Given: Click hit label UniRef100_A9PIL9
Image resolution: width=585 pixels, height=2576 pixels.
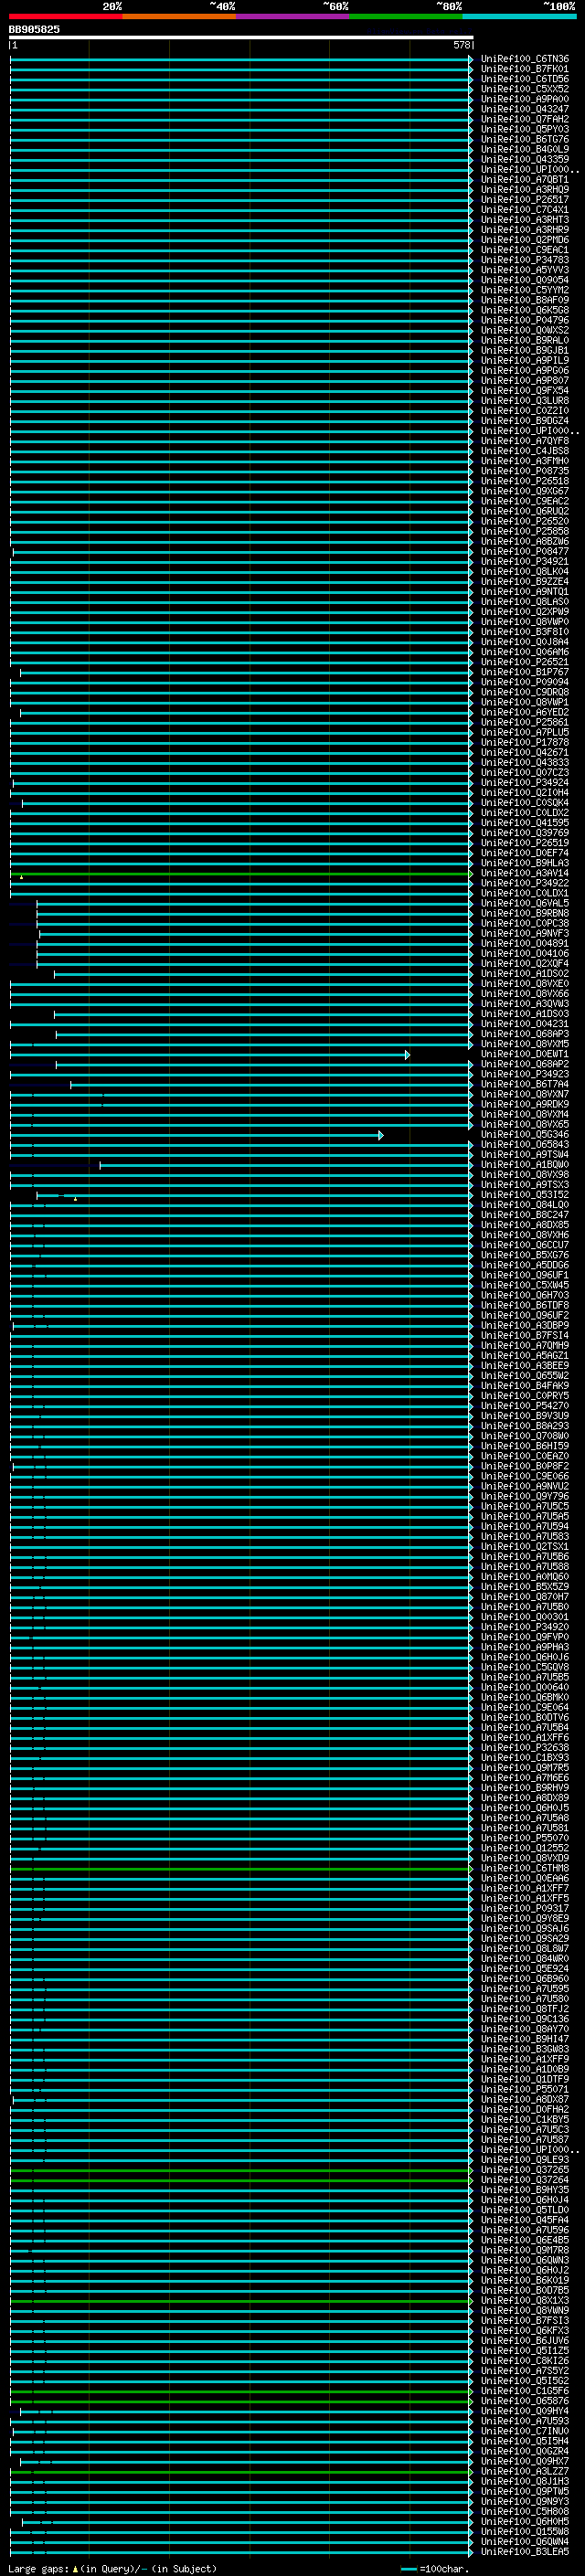Looking at the screenshot, I should pyautogui.click(x=525, y=360).
